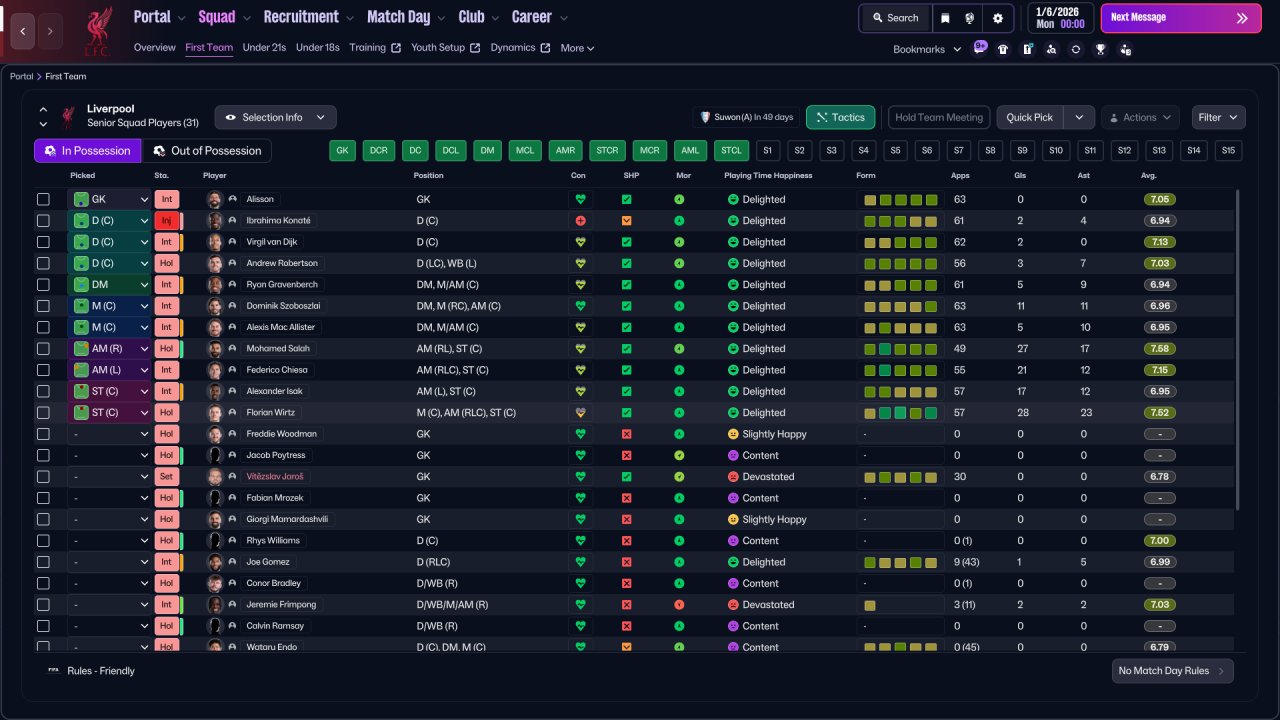Tick the checkbox for Joe Gomez

[x=43, y=562]
